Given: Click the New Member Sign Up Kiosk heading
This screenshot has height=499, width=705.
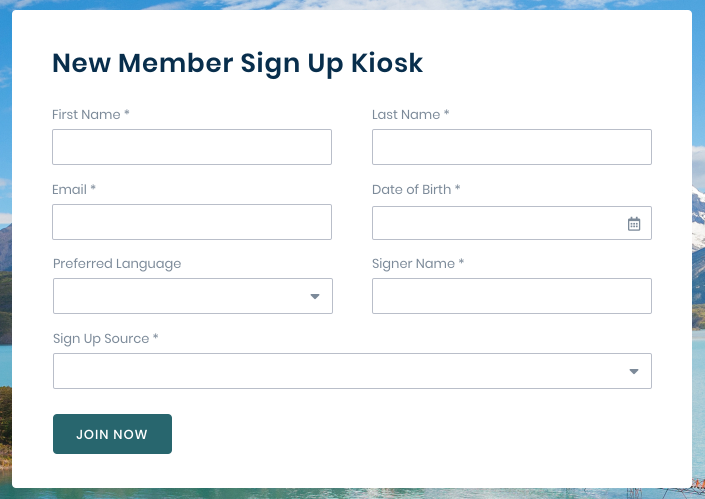Looking at the screenshot, I should pyautogui.click(x=237, y=63).
